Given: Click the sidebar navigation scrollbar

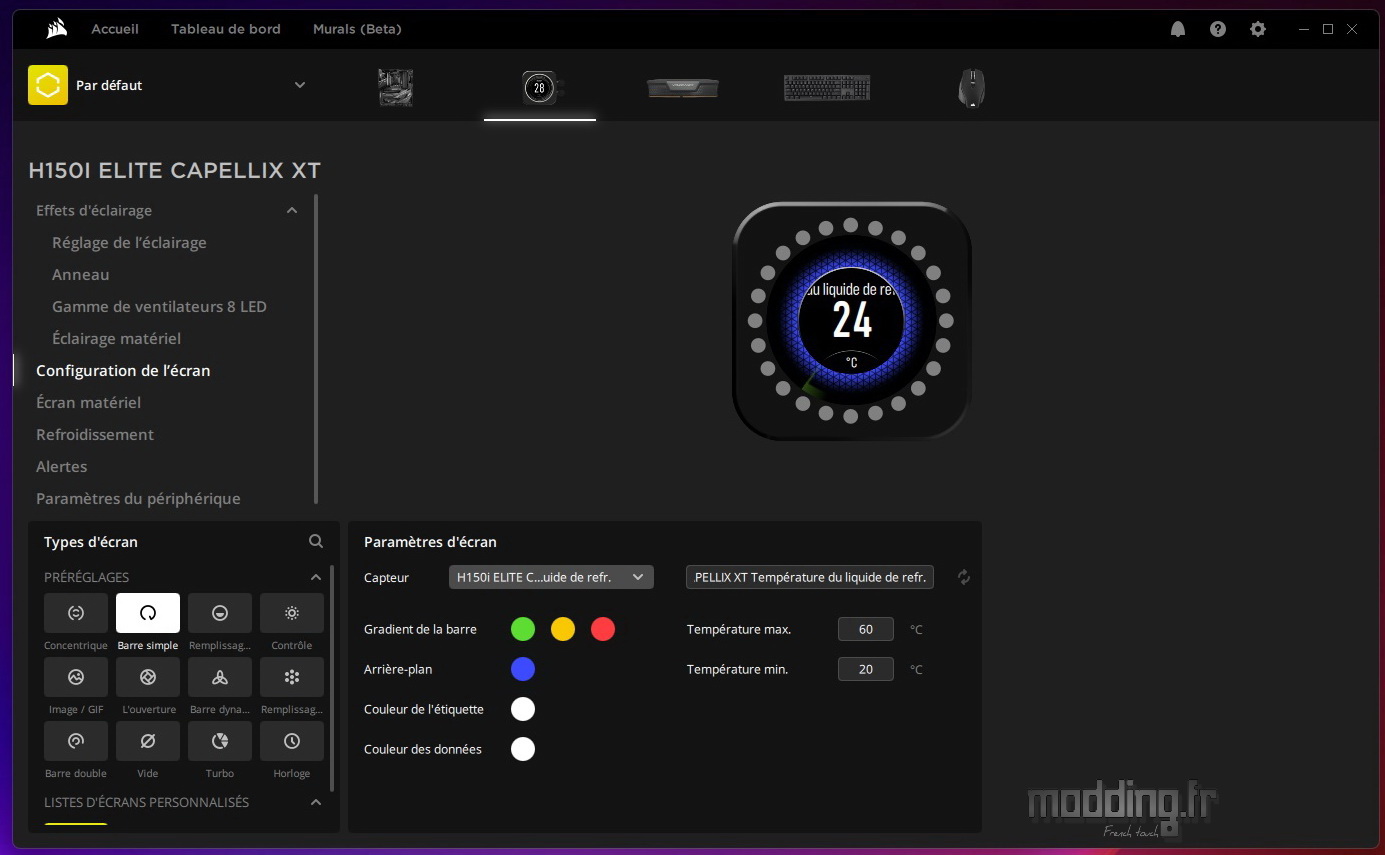Looking at the screenshot, I should (x=316, y=349).
